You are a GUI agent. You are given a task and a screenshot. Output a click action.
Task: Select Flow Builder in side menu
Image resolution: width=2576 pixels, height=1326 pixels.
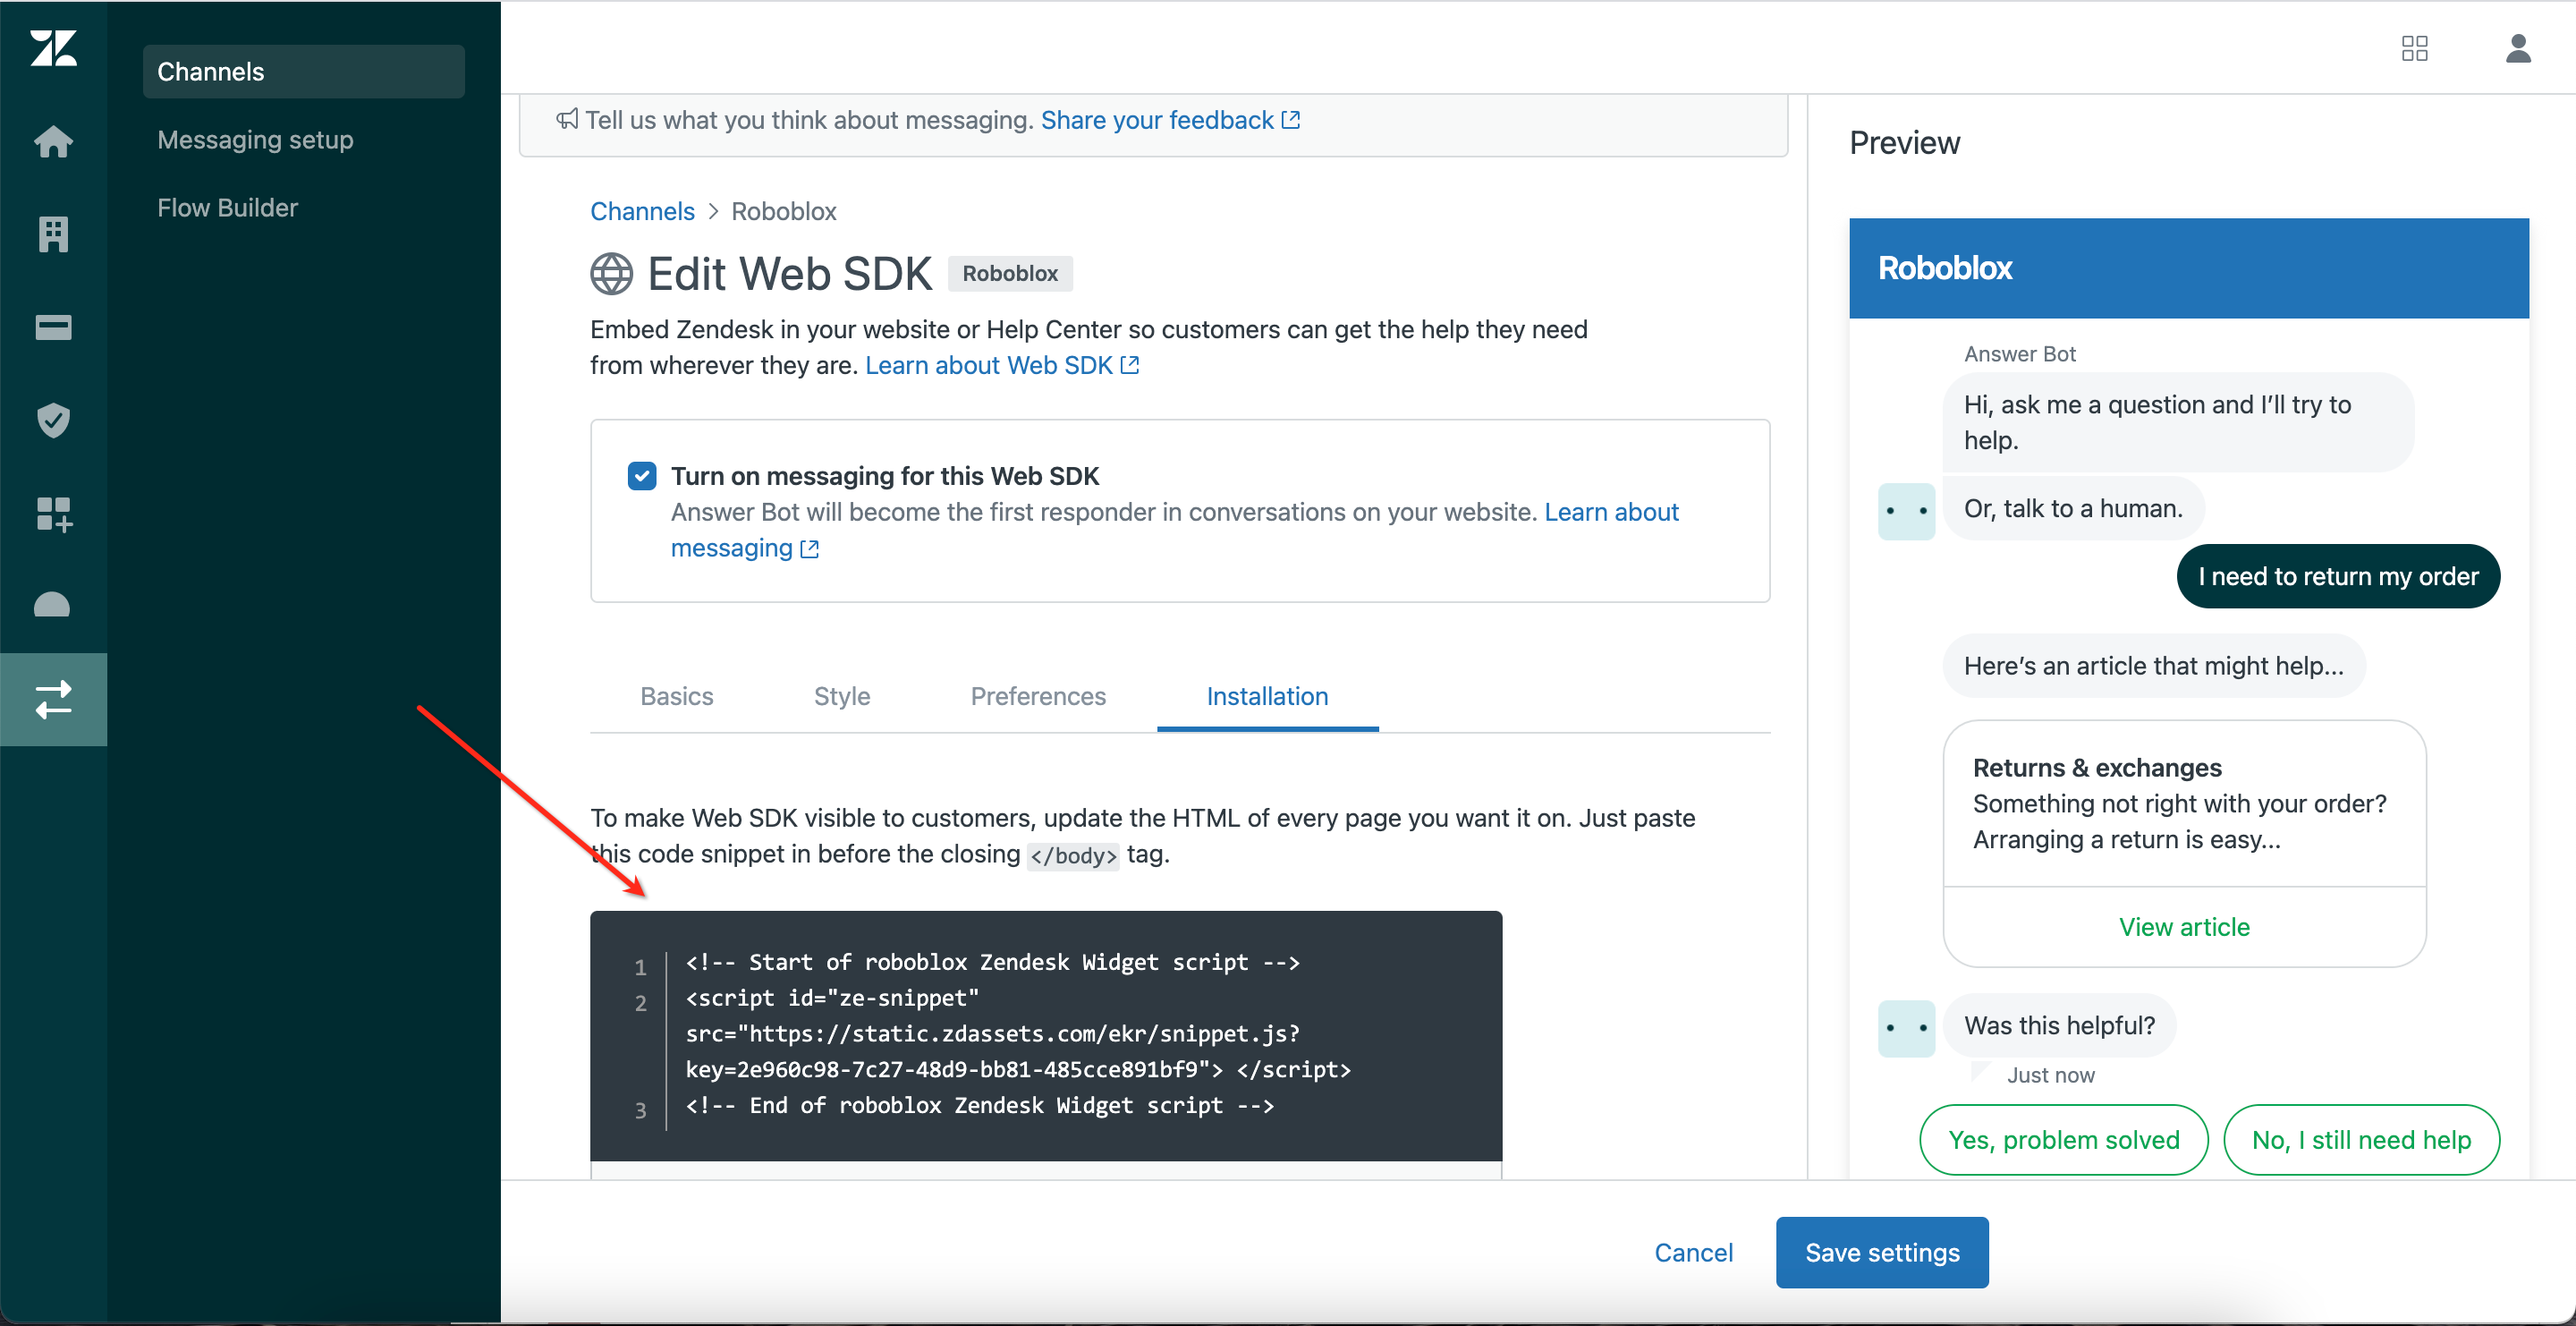[227, 207]
